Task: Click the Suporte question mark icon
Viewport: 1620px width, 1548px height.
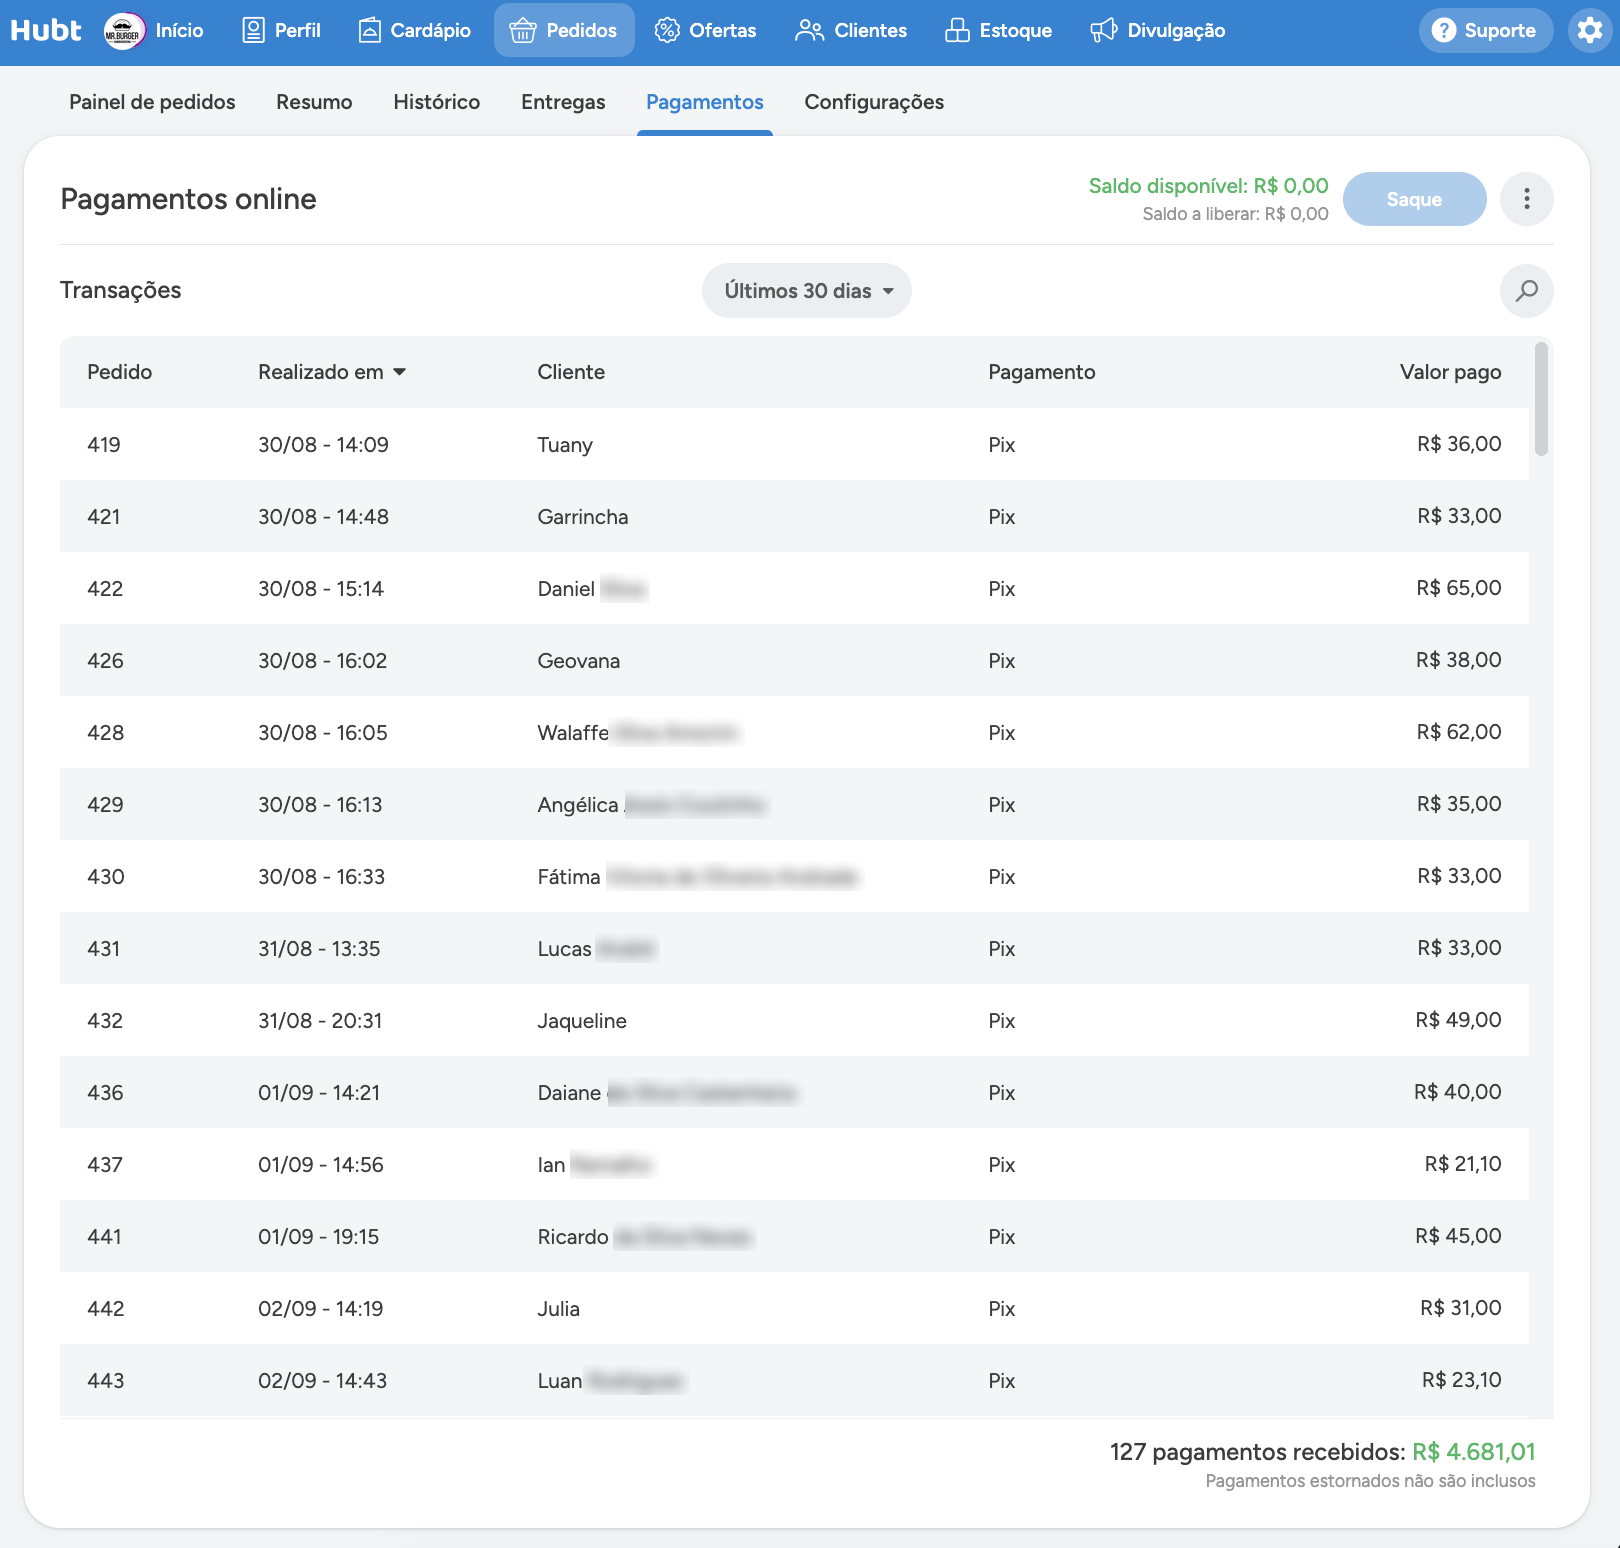Action: tap(1443, 30)
